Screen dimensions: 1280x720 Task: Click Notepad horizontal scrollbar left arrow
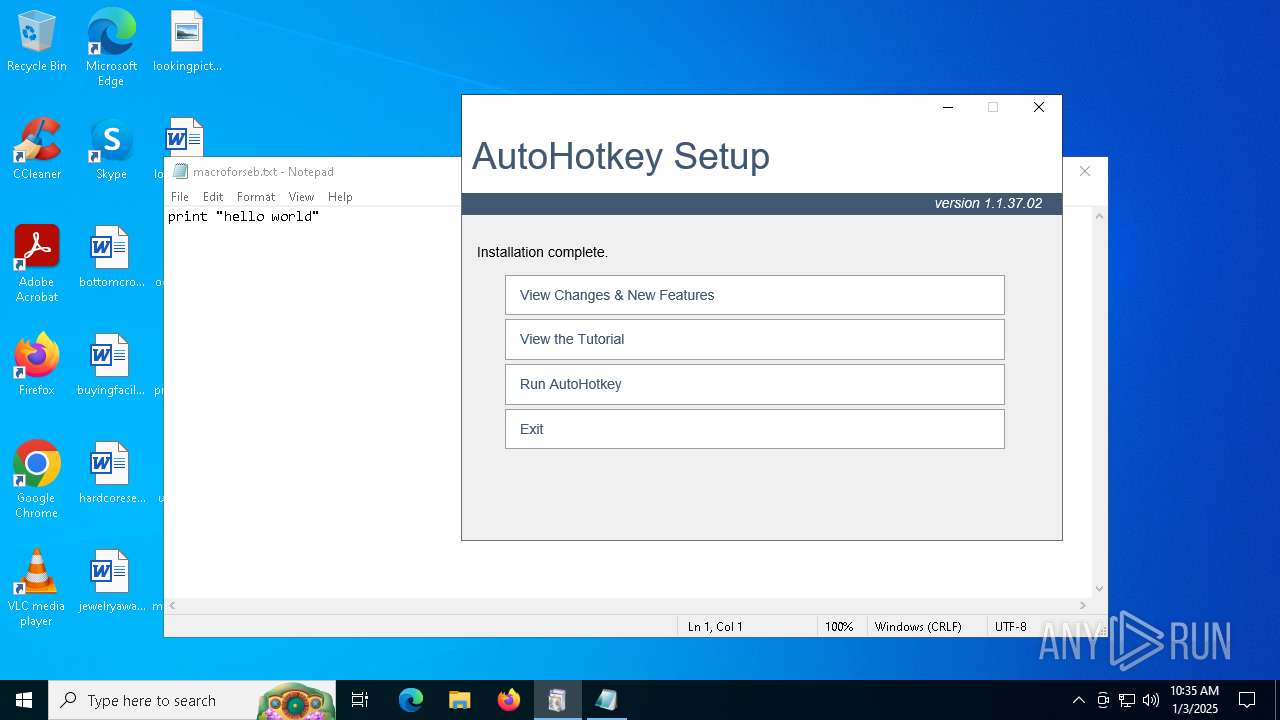(173, 605)
